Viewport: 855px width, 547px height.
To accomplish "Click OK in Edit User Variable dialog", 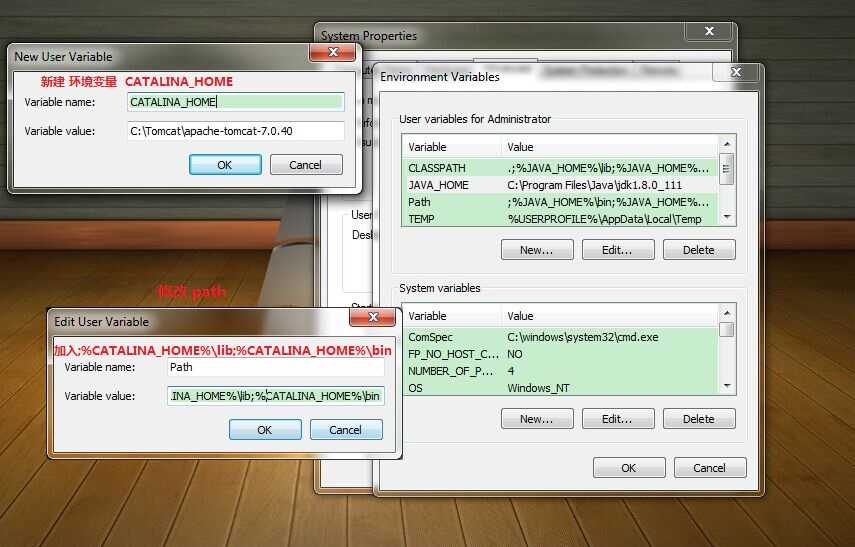I will point(265,430).
